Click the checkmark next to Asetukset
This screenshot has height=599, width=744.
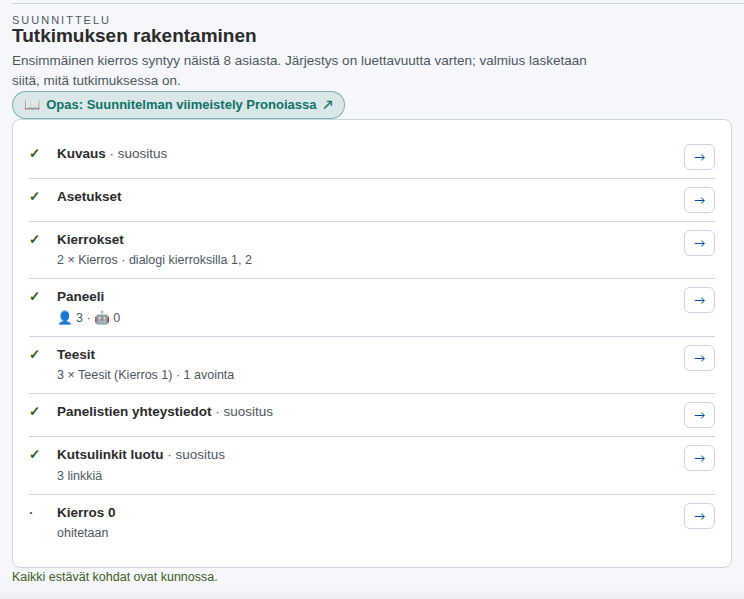(34, 196)
